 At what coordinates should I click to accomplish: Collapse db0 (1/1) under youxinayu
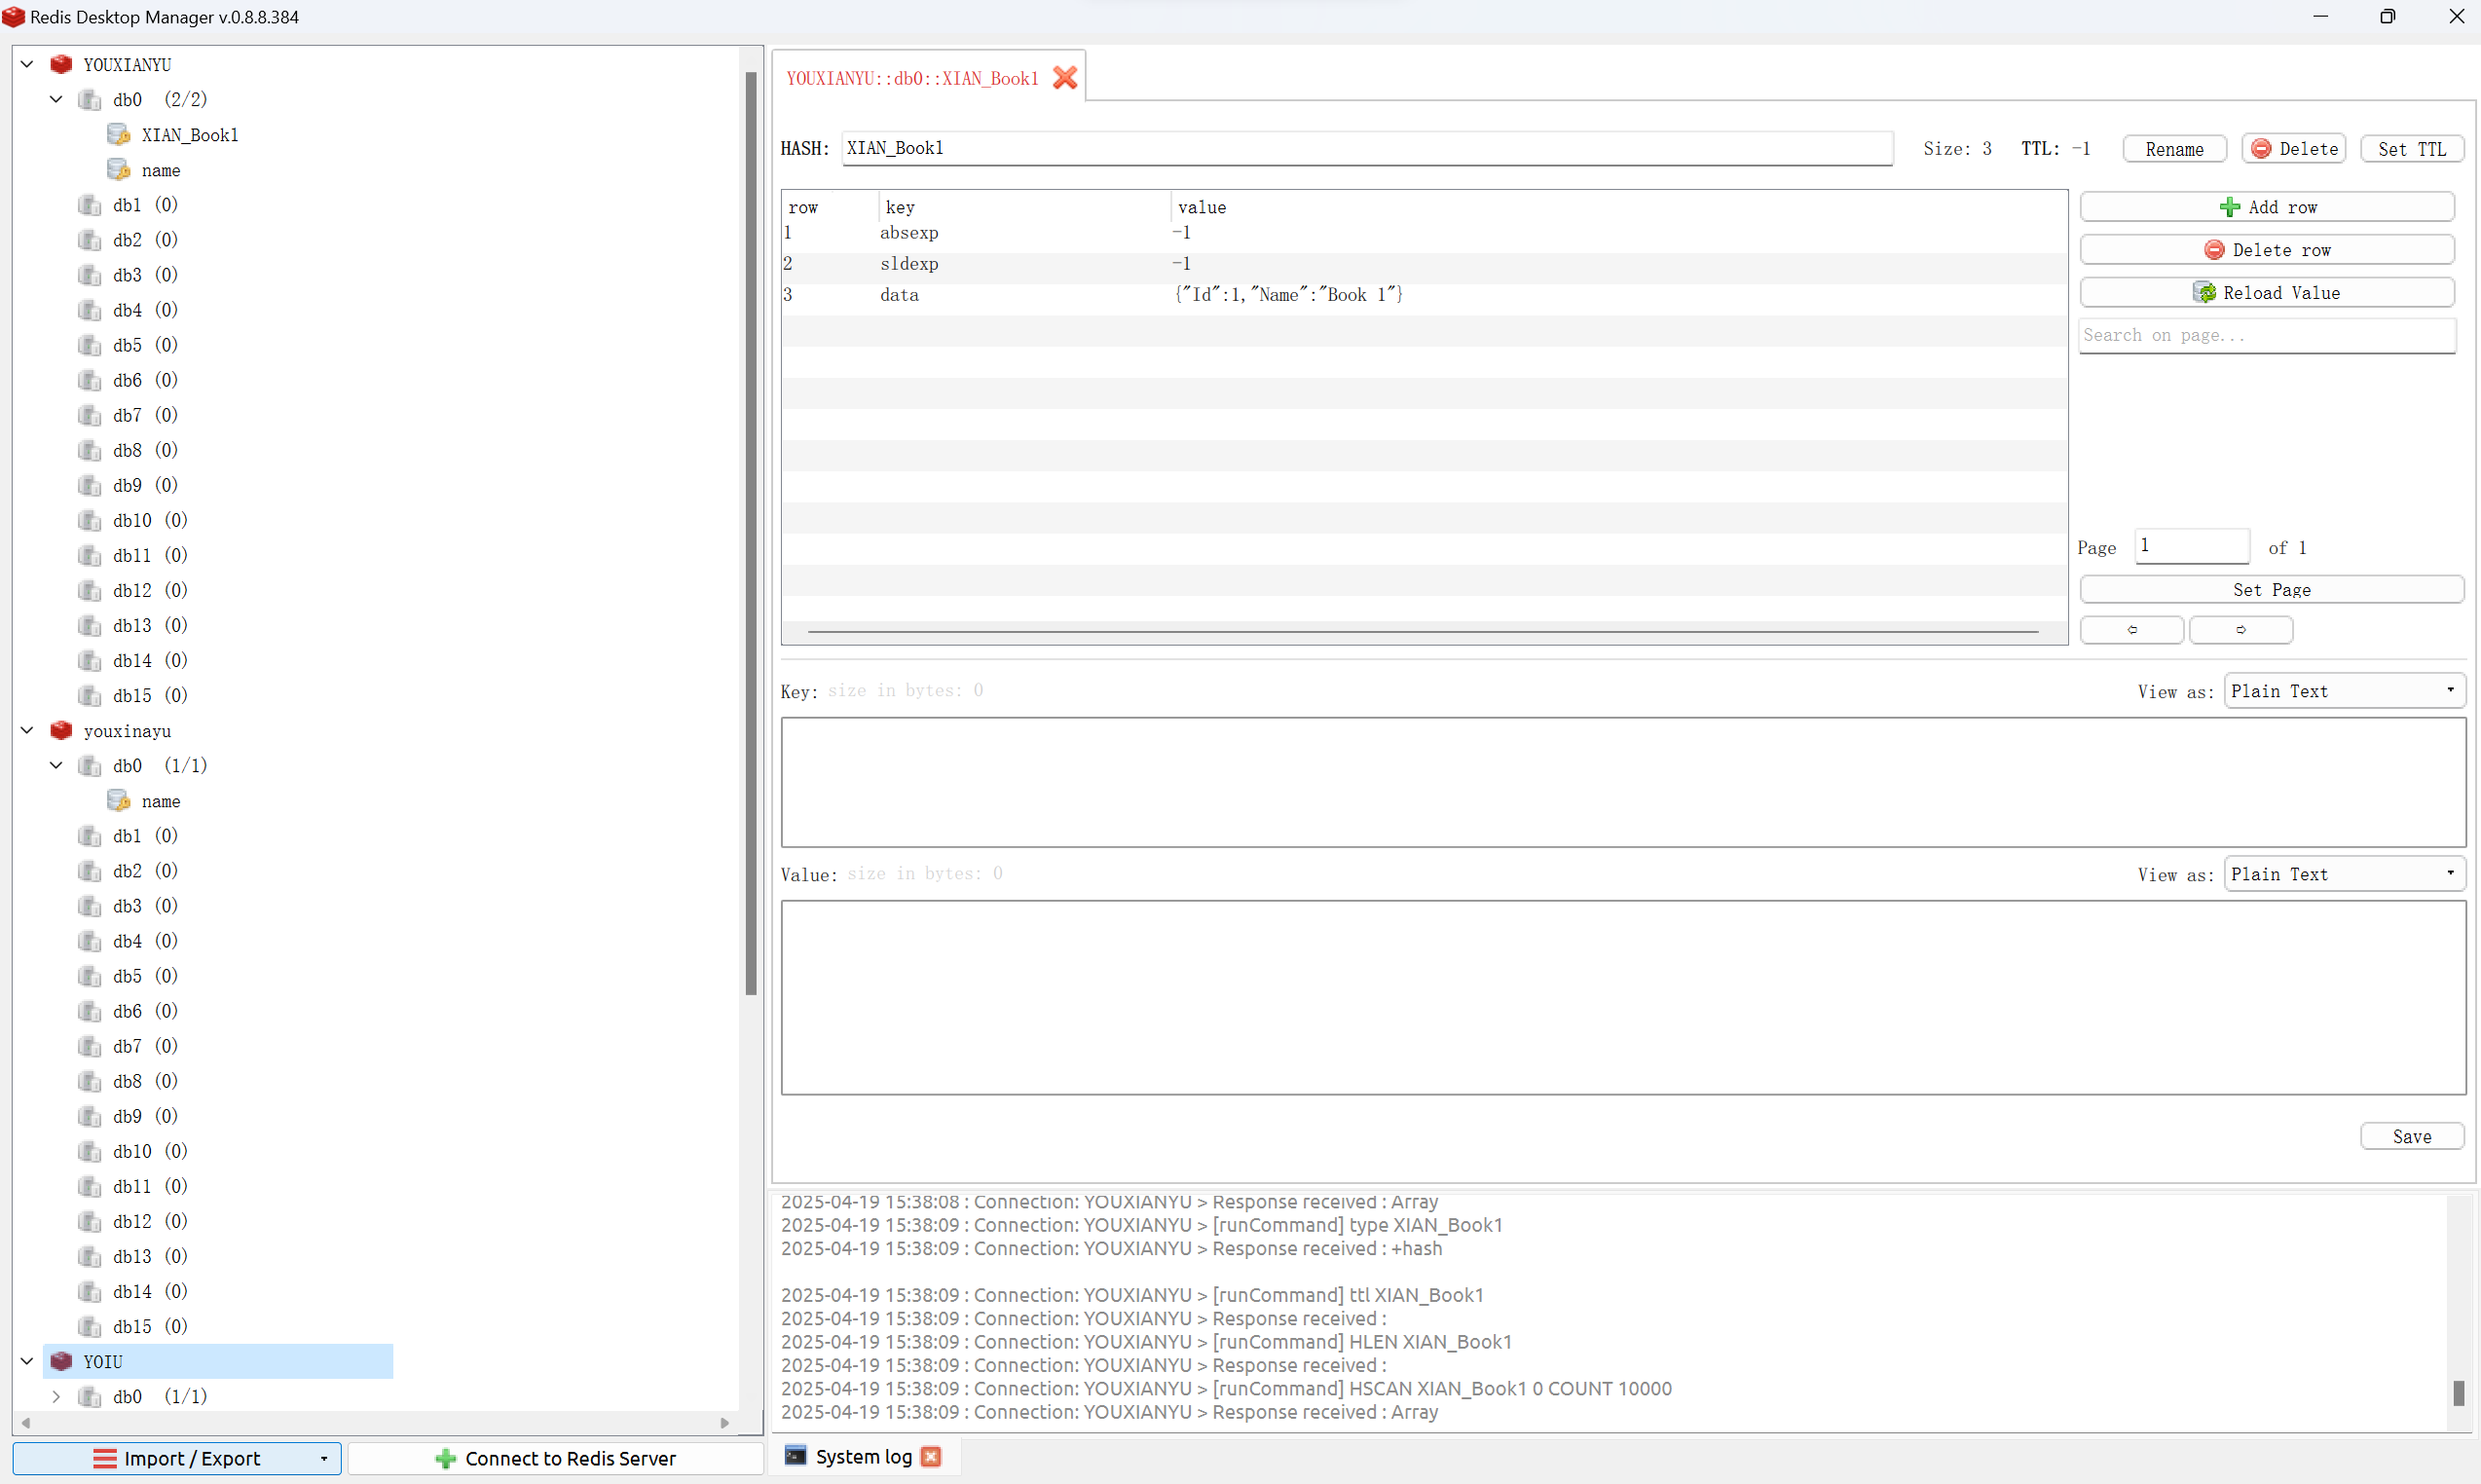tap(56, 765)
